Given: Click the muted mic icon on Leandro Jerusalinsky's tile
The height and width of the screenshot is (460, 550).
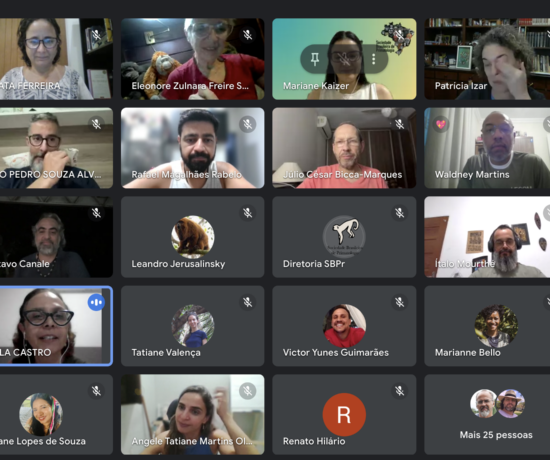Looking at the screenshot, I should (248, 213).
